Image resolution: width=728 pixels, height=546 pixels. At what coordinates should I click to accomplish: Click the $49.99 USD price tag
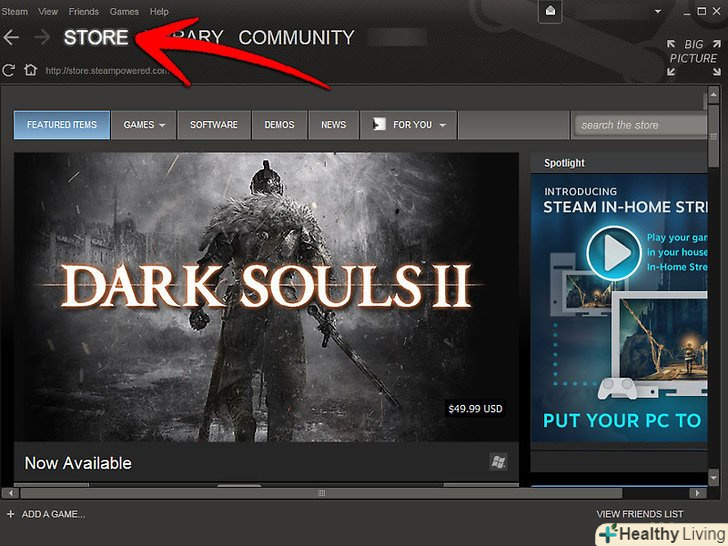click(475, 409)
